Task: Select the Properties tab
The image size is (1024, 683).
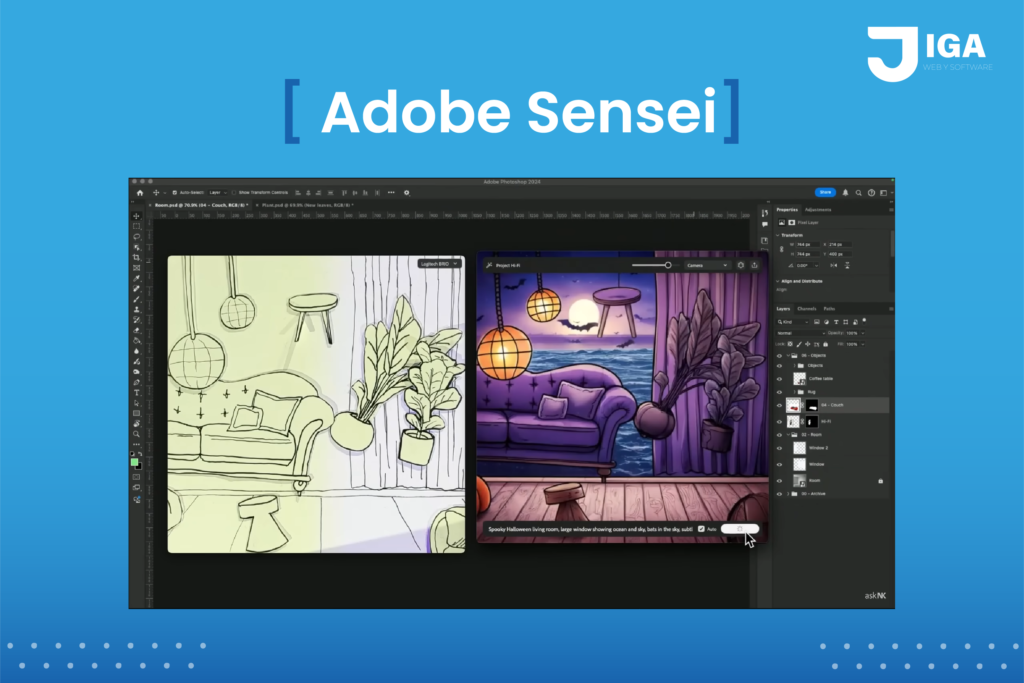Action: 787,210
